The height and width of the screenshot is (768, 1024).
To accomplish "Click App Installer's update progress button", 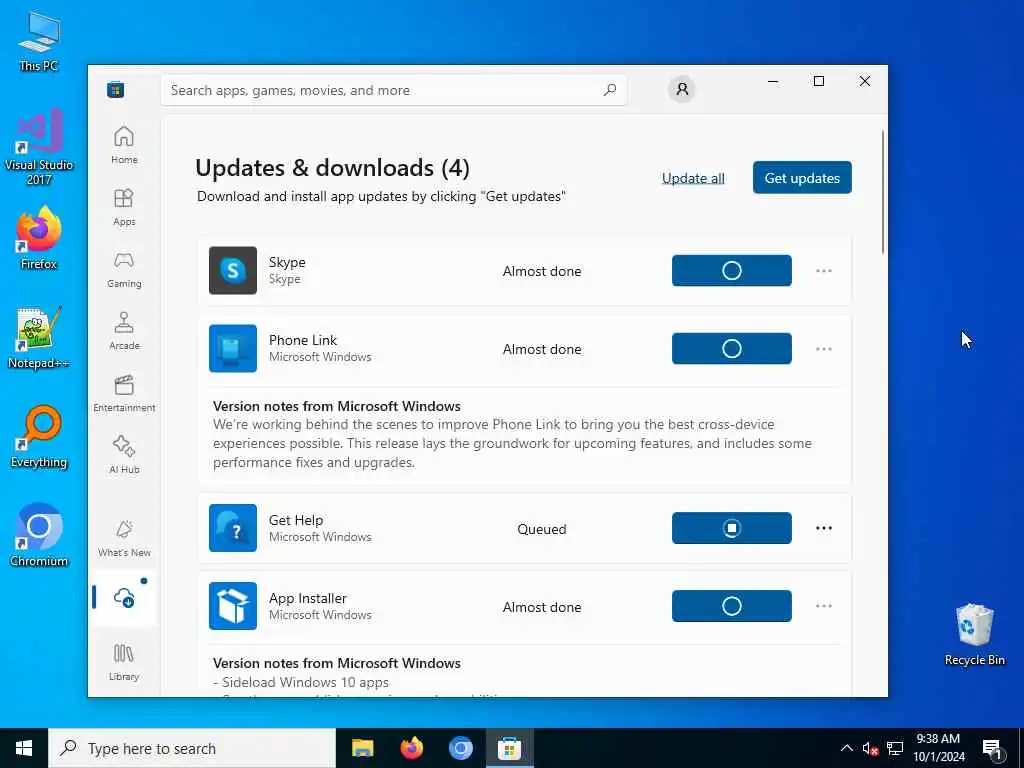I will coord(731,606).
